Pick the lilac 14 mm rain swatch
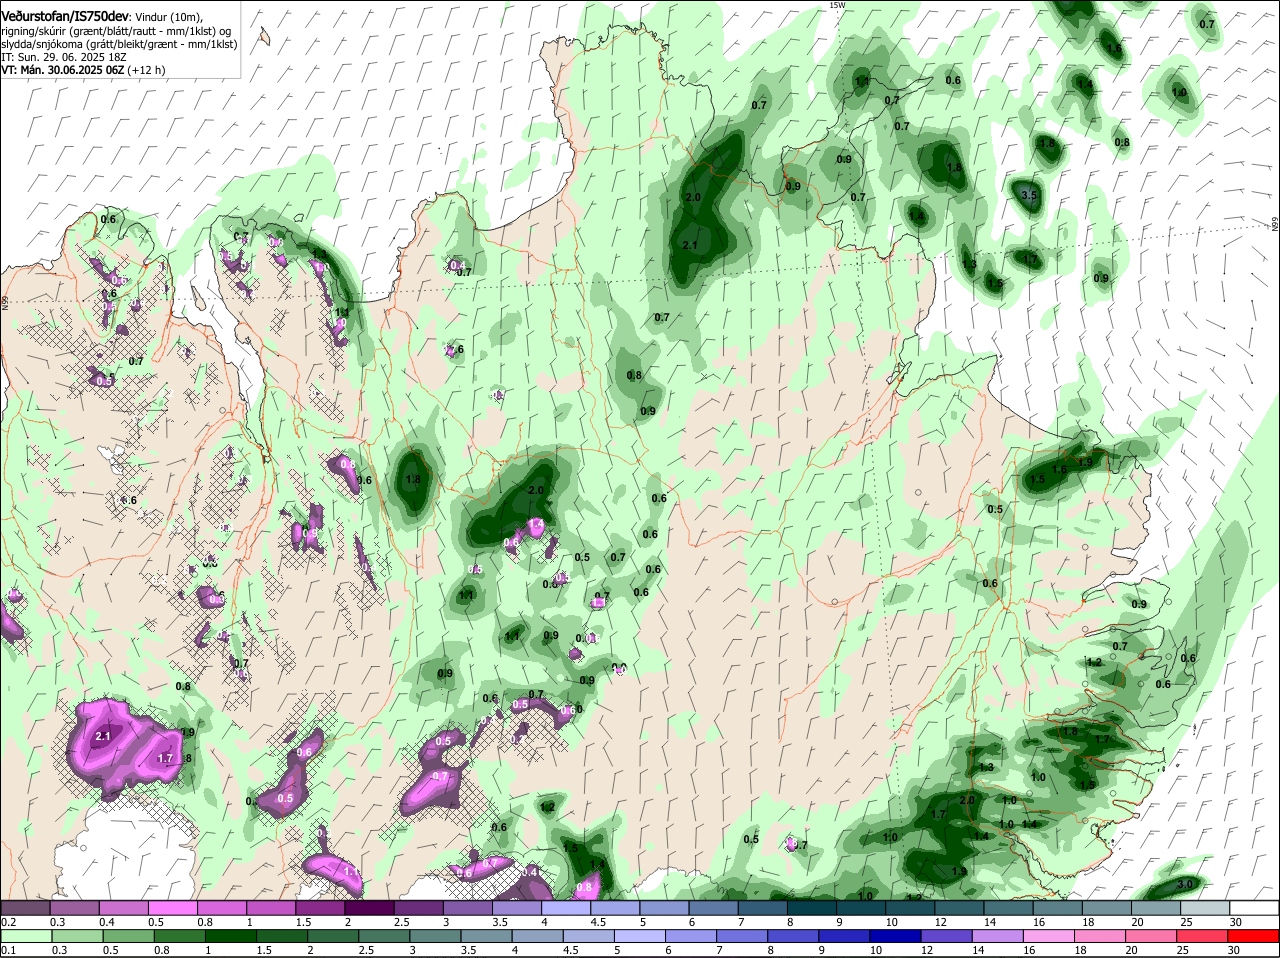This screenshot has width=1280, height=958. tap(997, 936)
